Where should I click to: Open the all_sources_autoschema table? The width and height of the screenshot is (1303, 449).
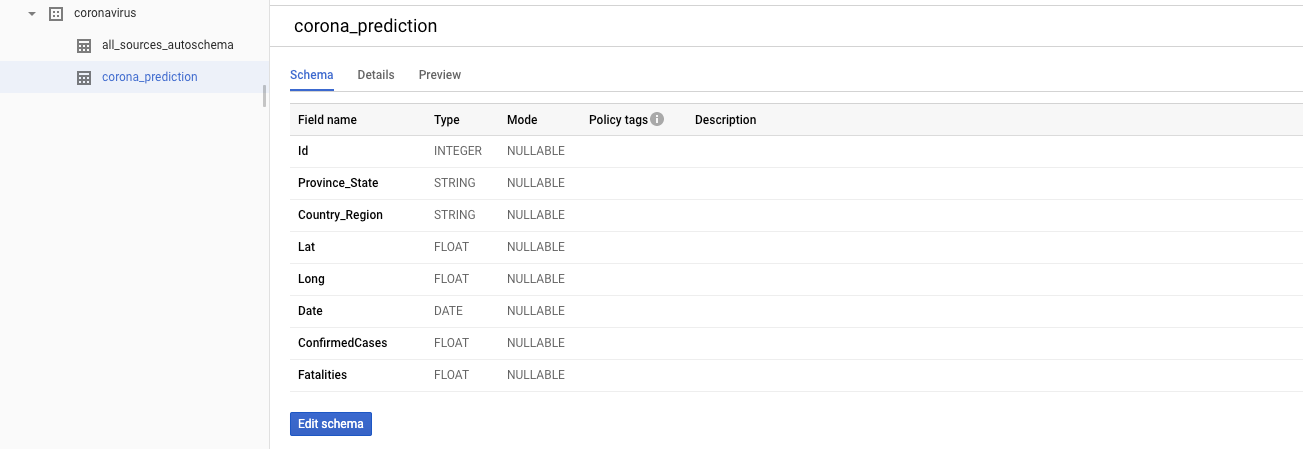coord(168,46)
